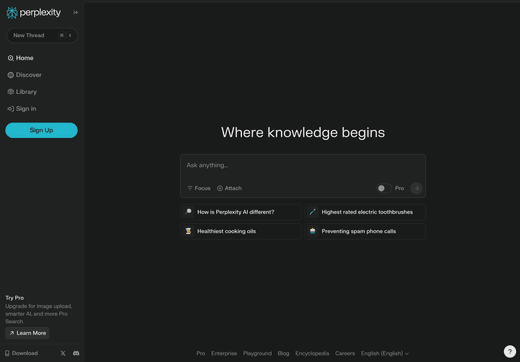This screenshot has height=362, width=520.
Task: Click the help question mark button
Action: tap(510, 351)
